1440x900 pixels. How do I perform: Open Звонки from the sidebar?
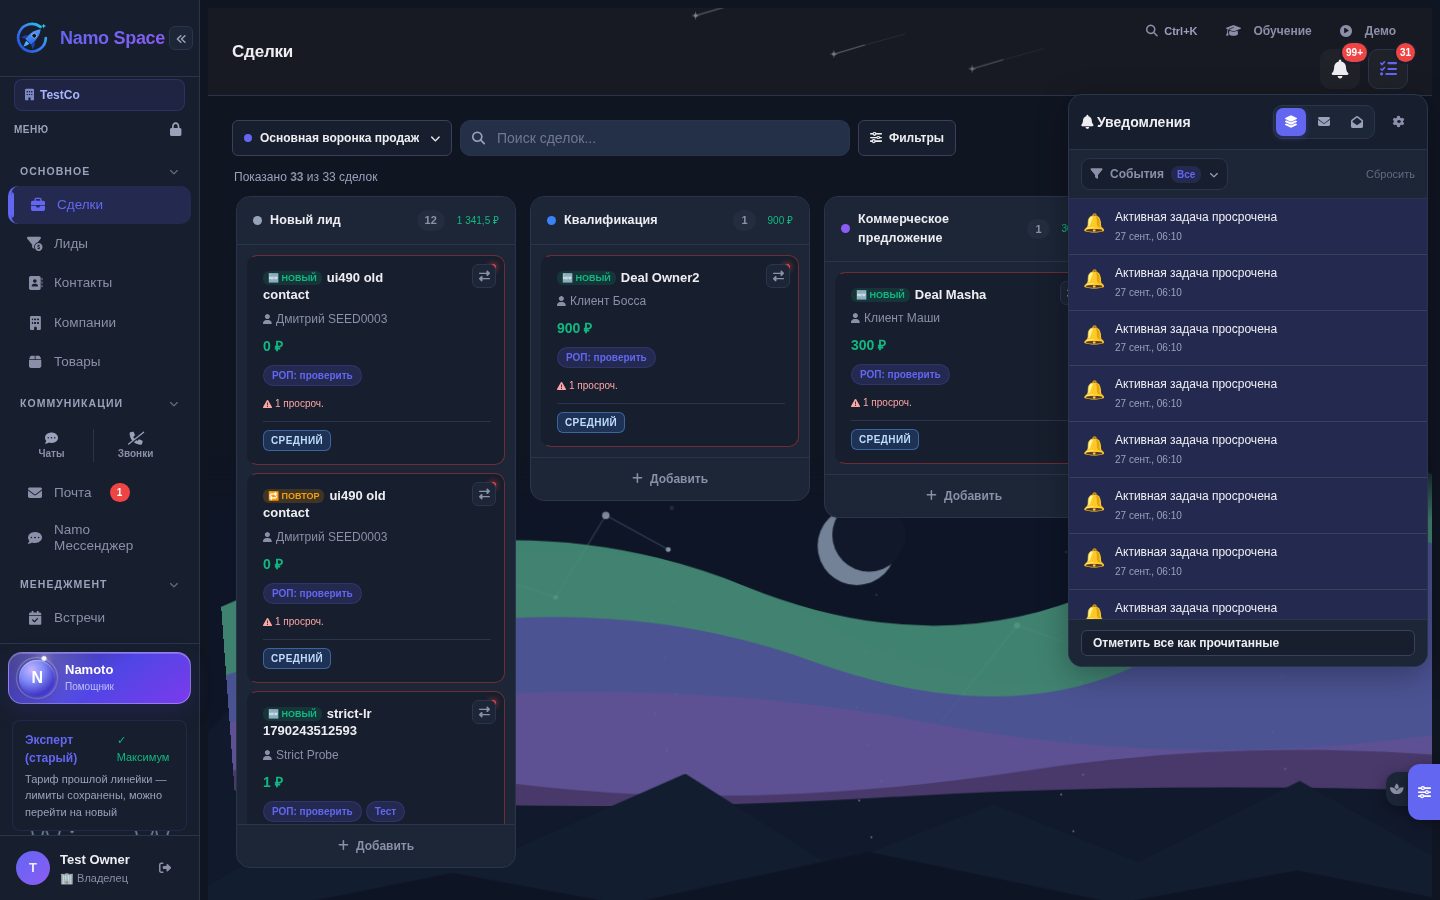click(x=136, y=445)
